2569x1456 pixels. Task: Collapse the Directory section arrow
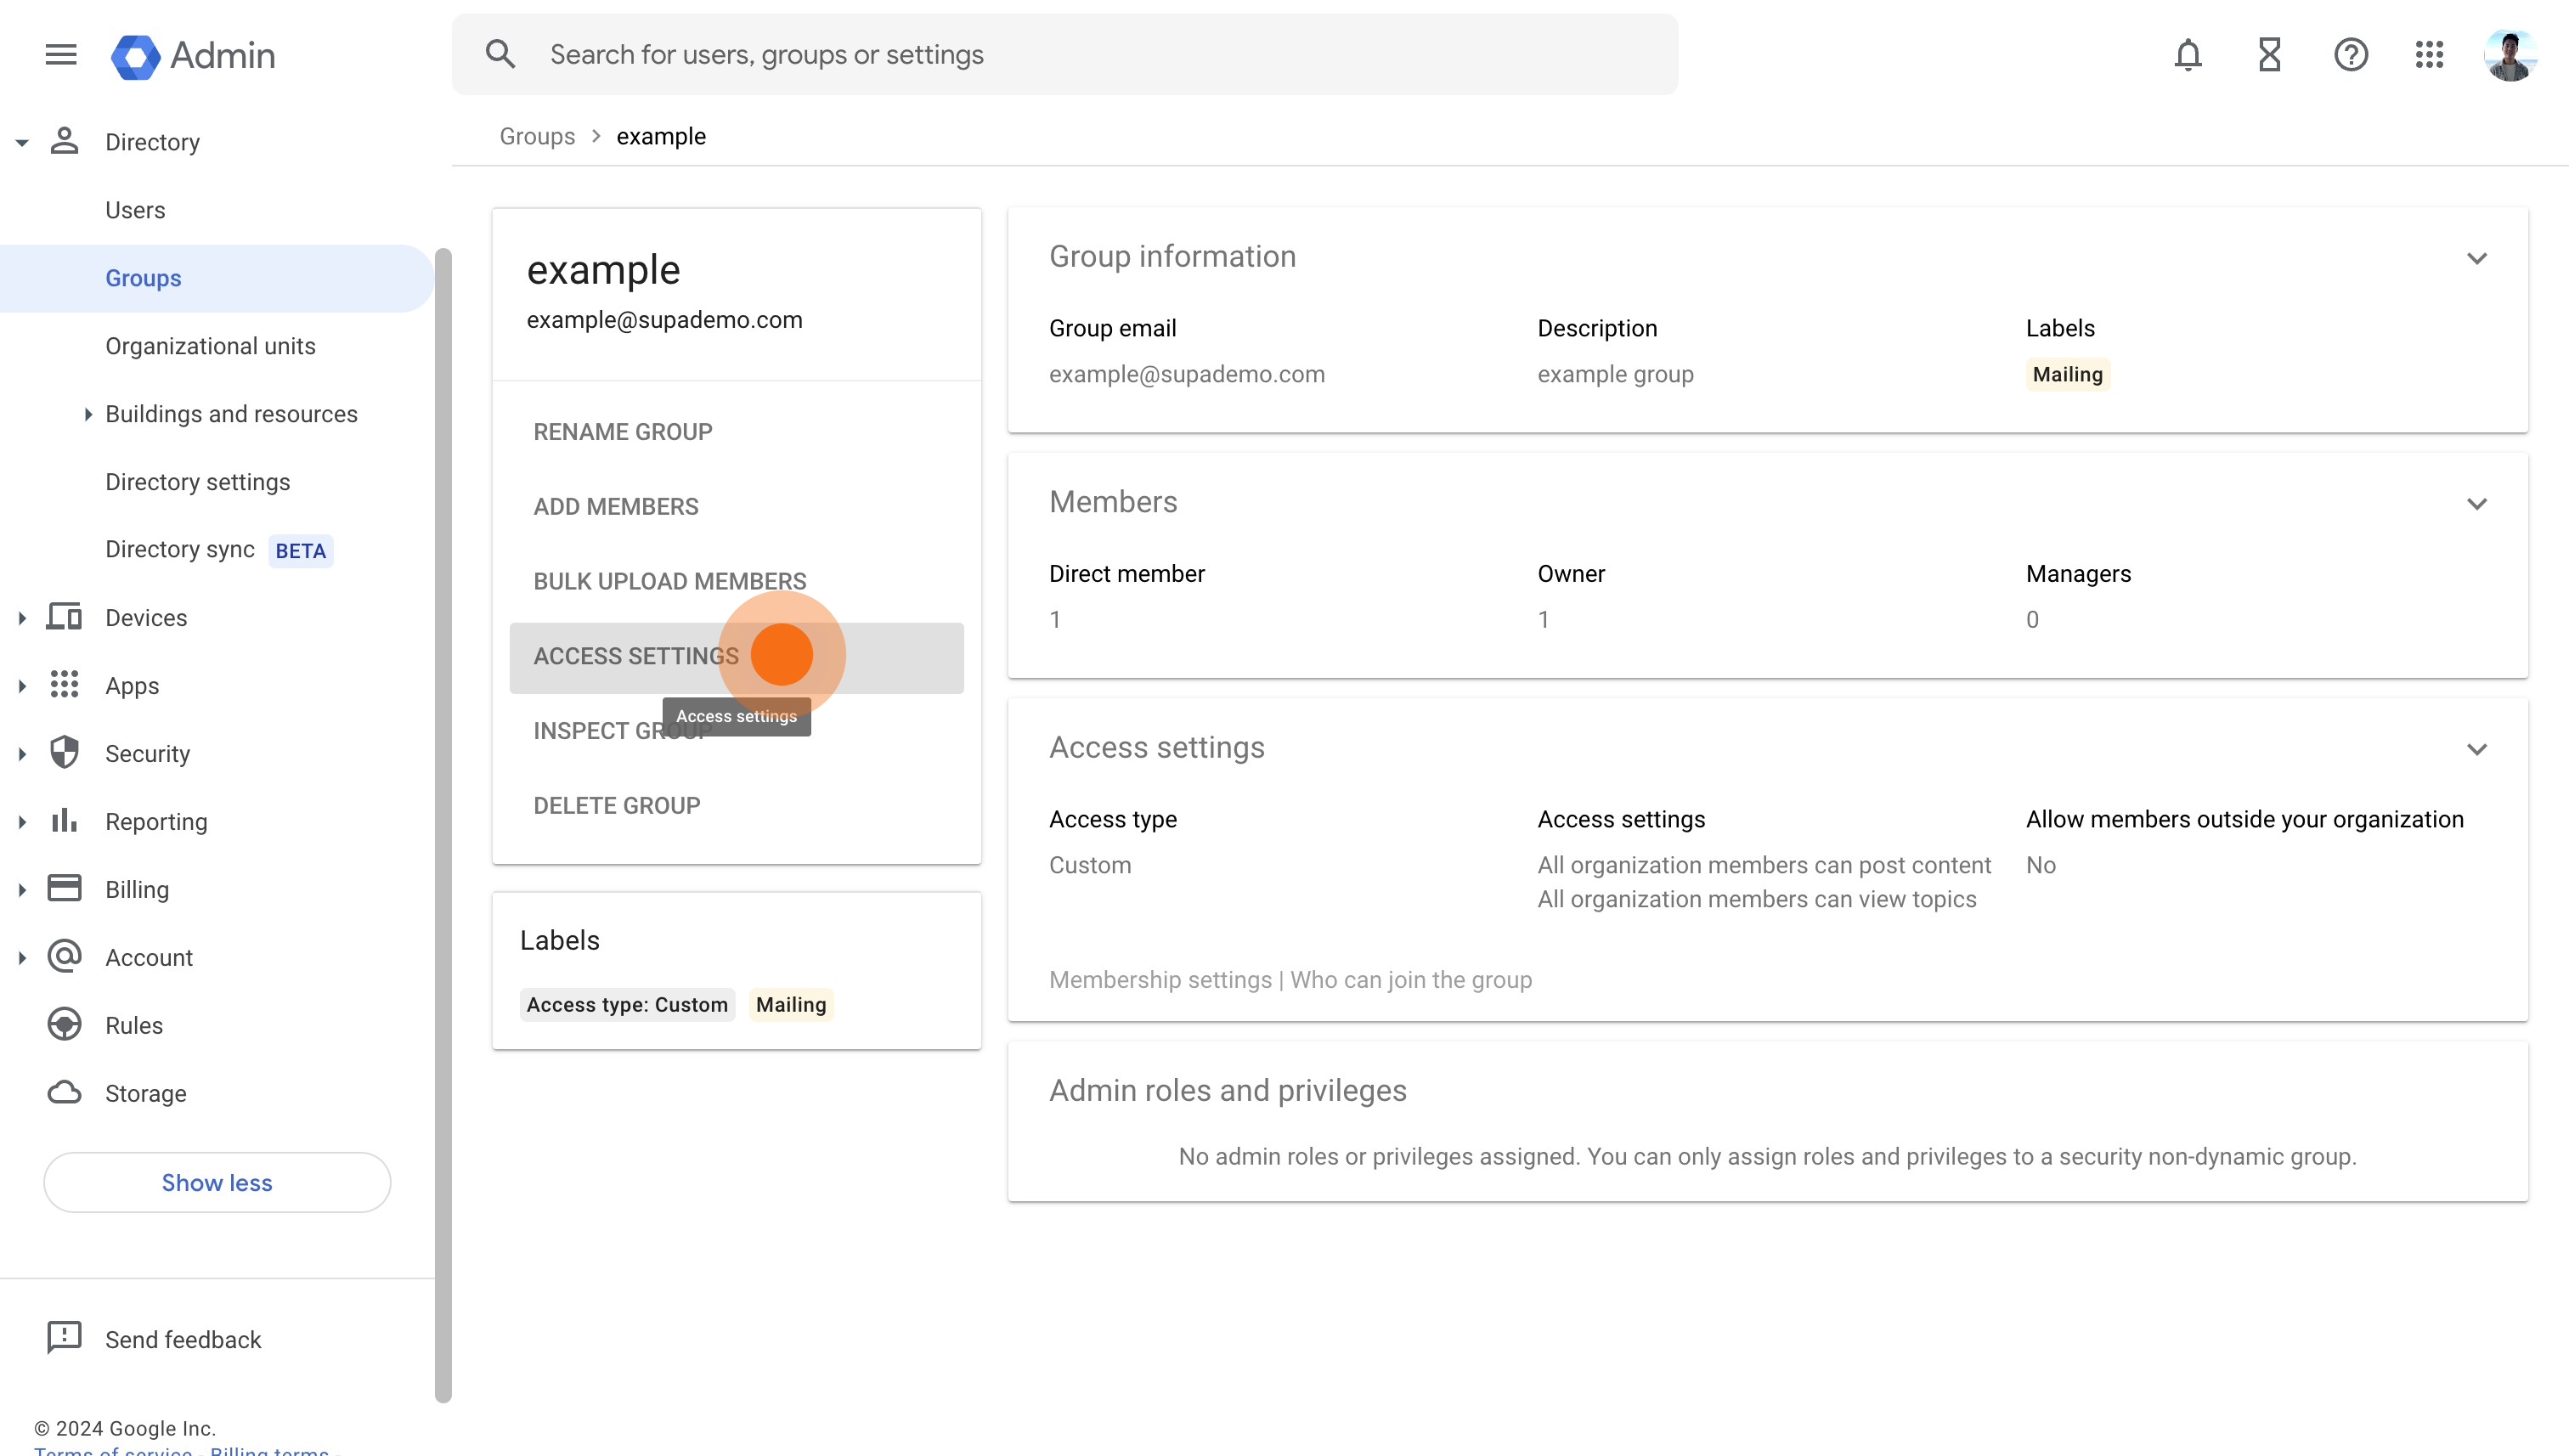[22, 142]
